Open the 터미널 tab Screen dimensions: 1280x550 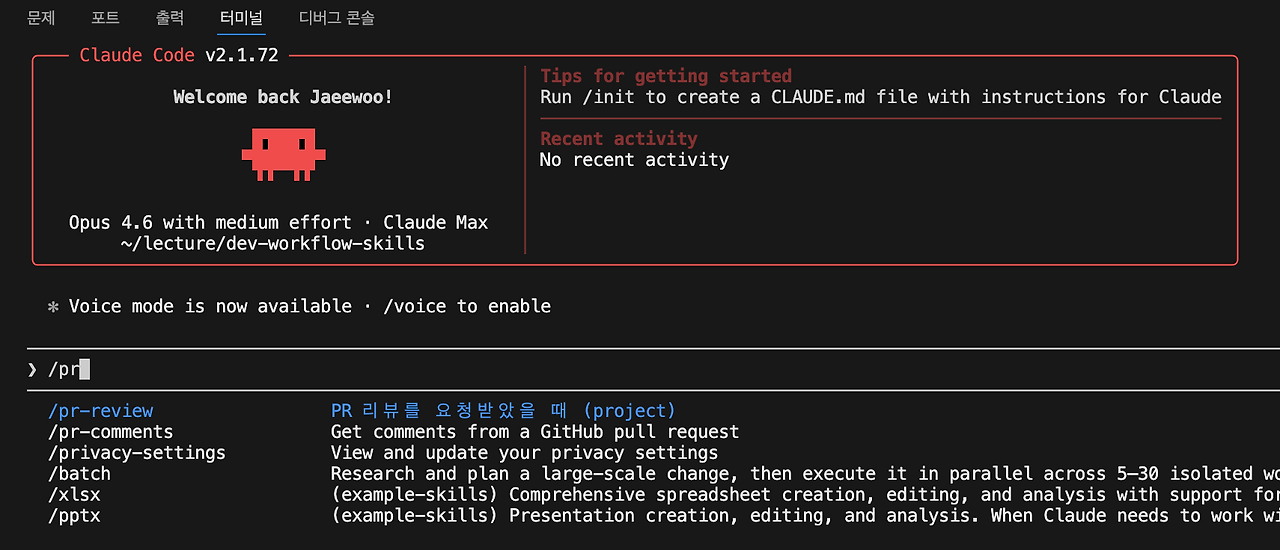click(241, 17)
